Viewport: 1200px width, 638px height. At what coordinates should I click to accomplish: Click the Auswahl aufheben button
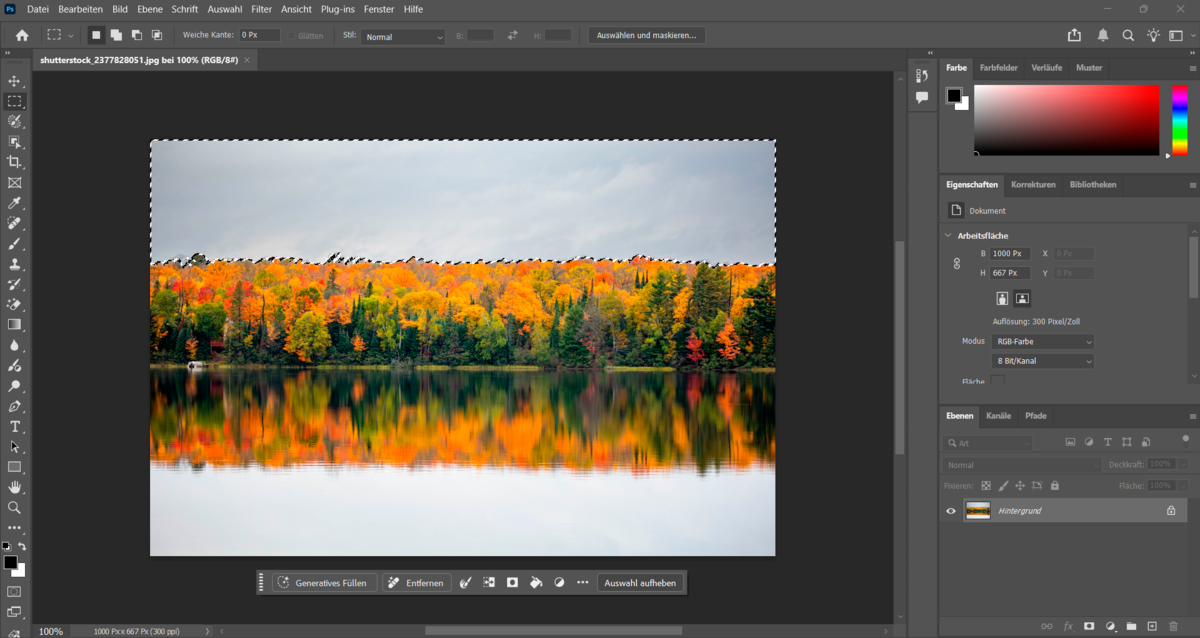coord(641,582)
